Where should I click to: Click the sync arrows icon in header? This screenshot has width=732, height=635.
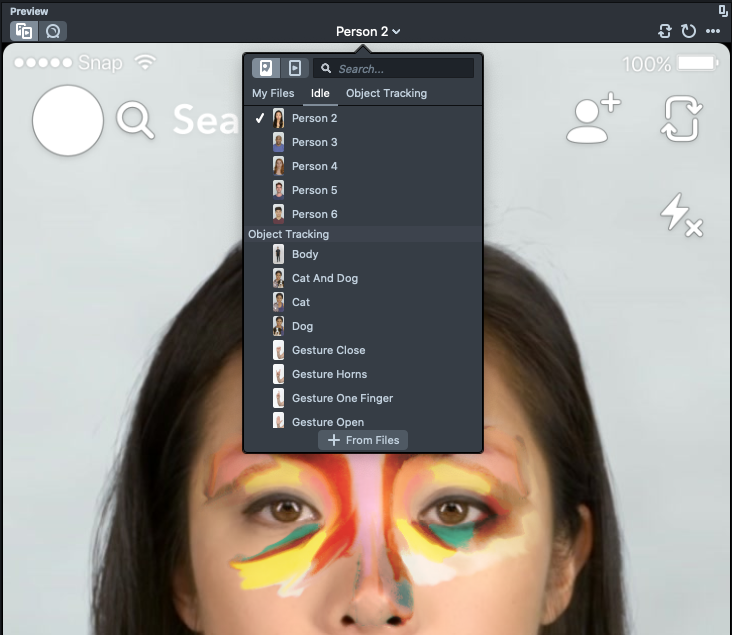(x=665, y=31)
